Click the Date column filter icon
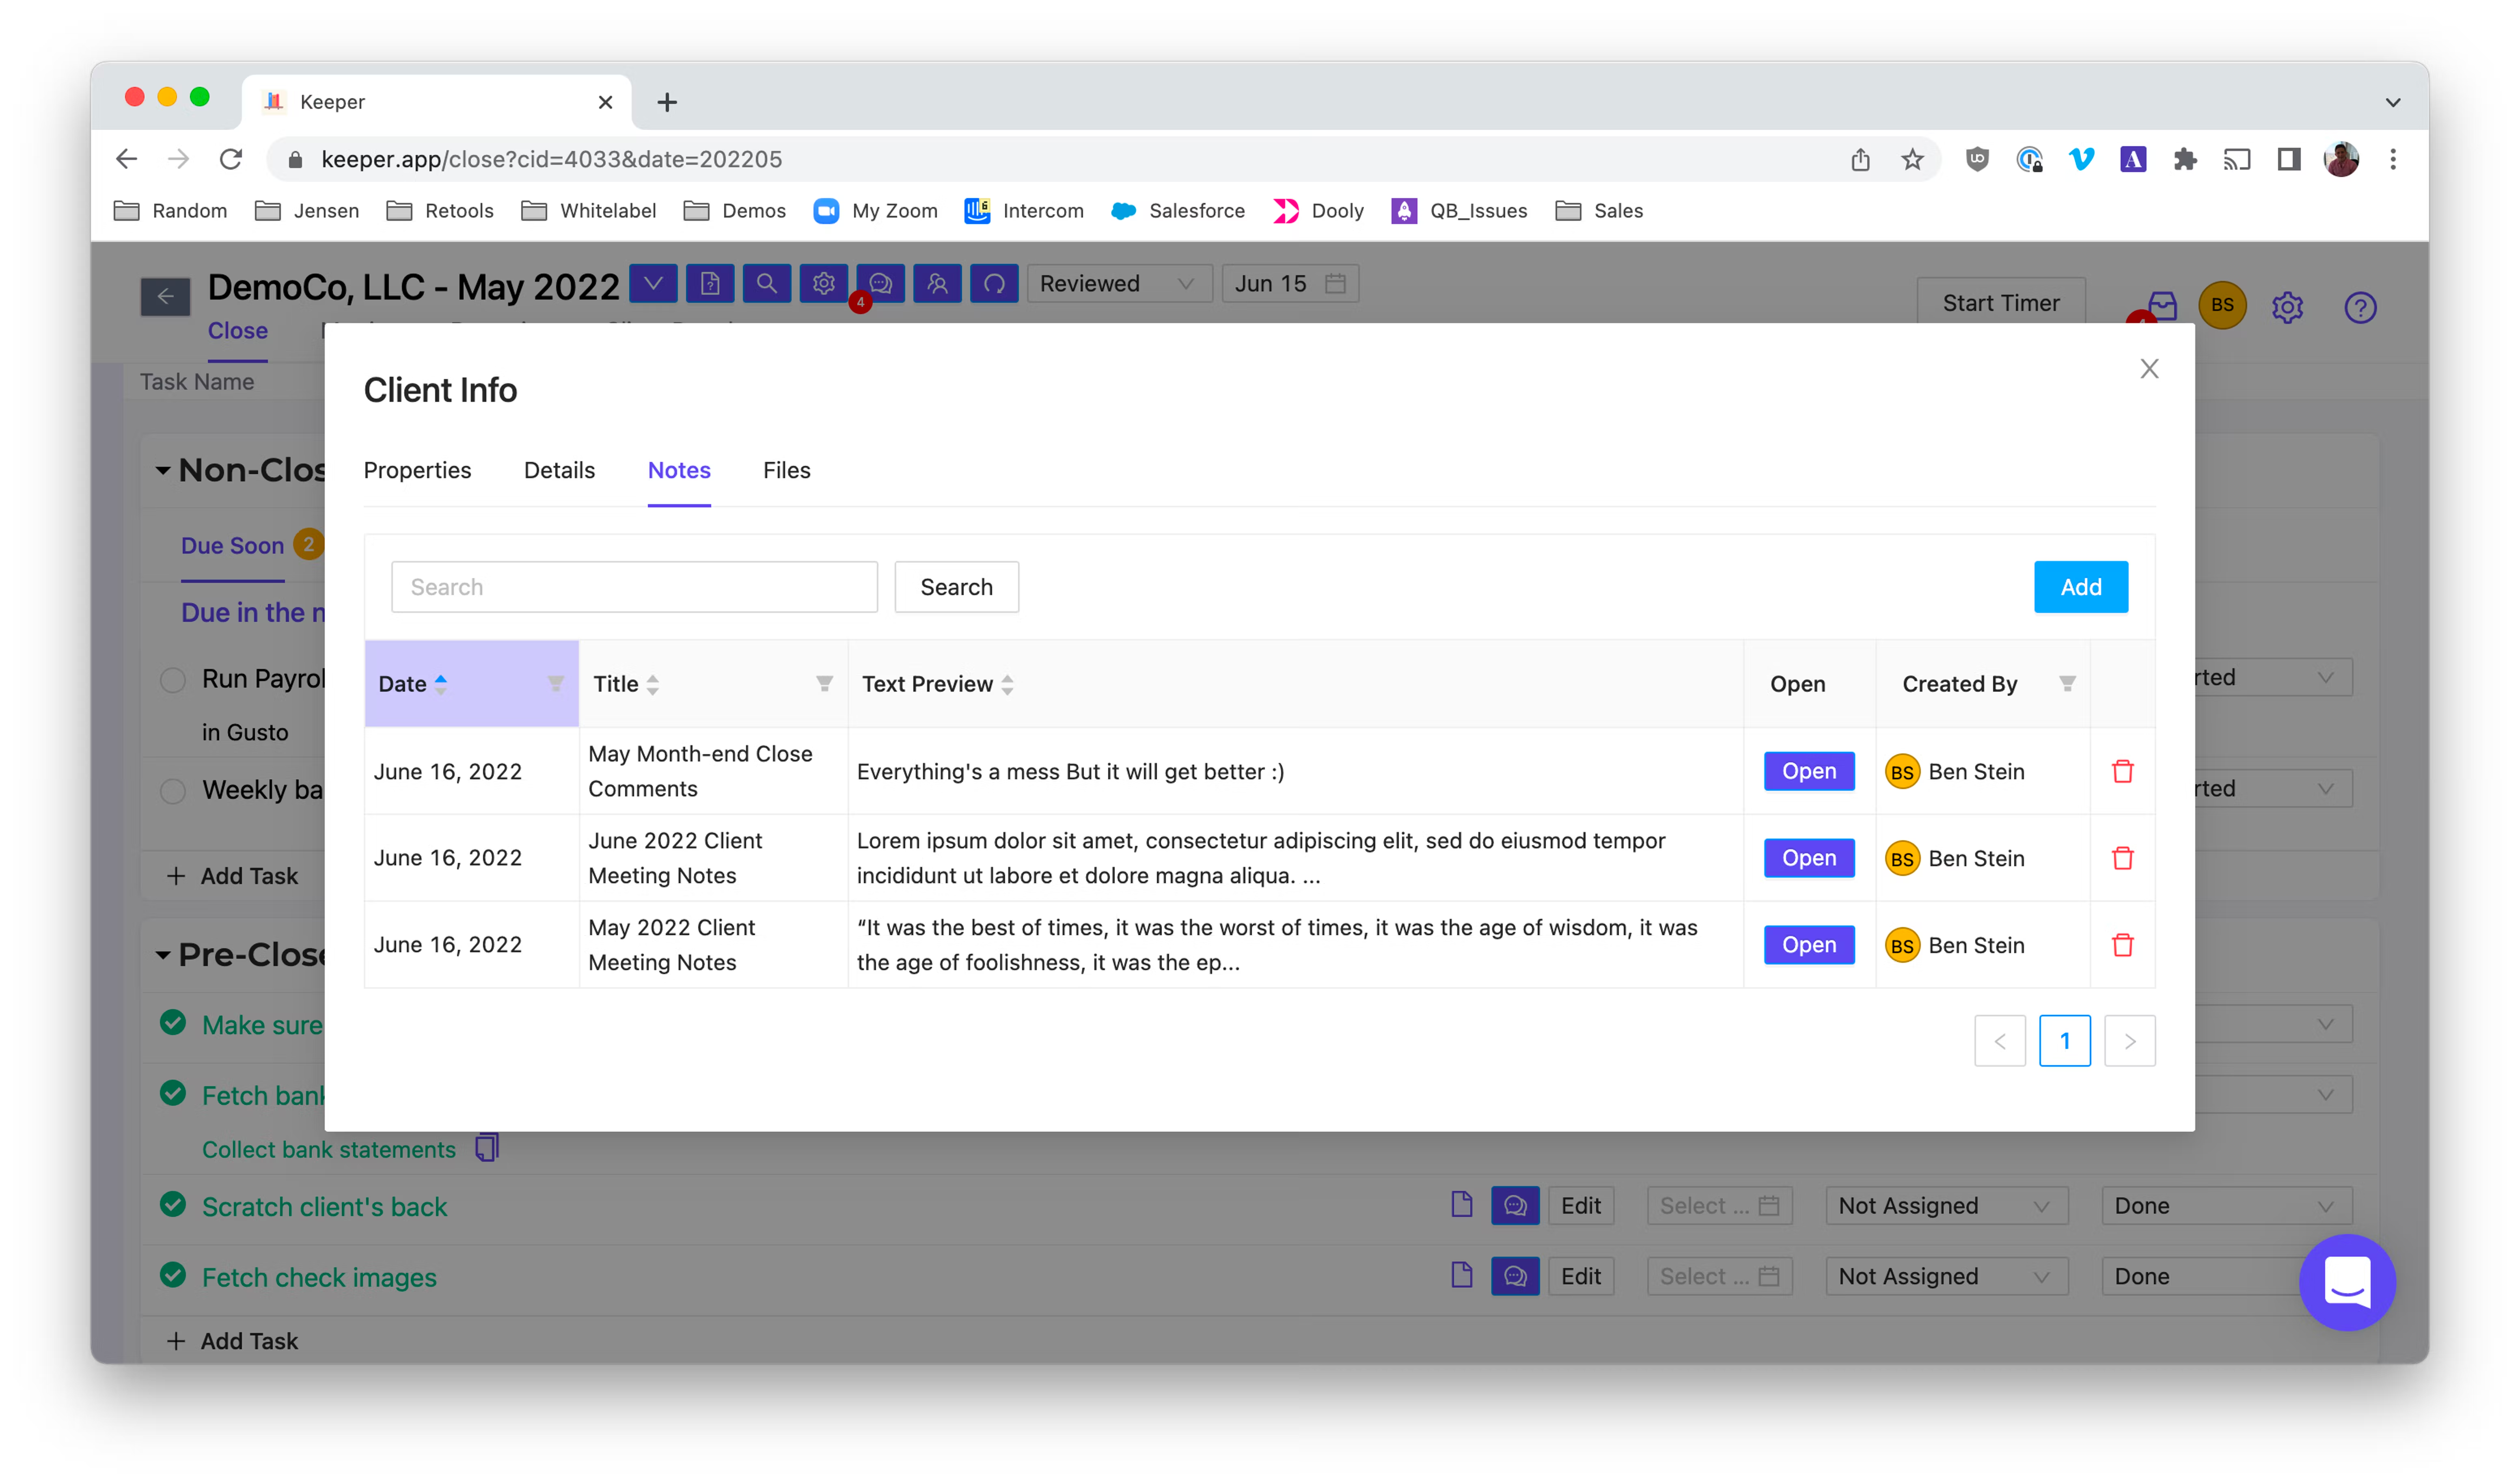The width and height of the screenshot is (2520, 1484). tap(556, 684)
